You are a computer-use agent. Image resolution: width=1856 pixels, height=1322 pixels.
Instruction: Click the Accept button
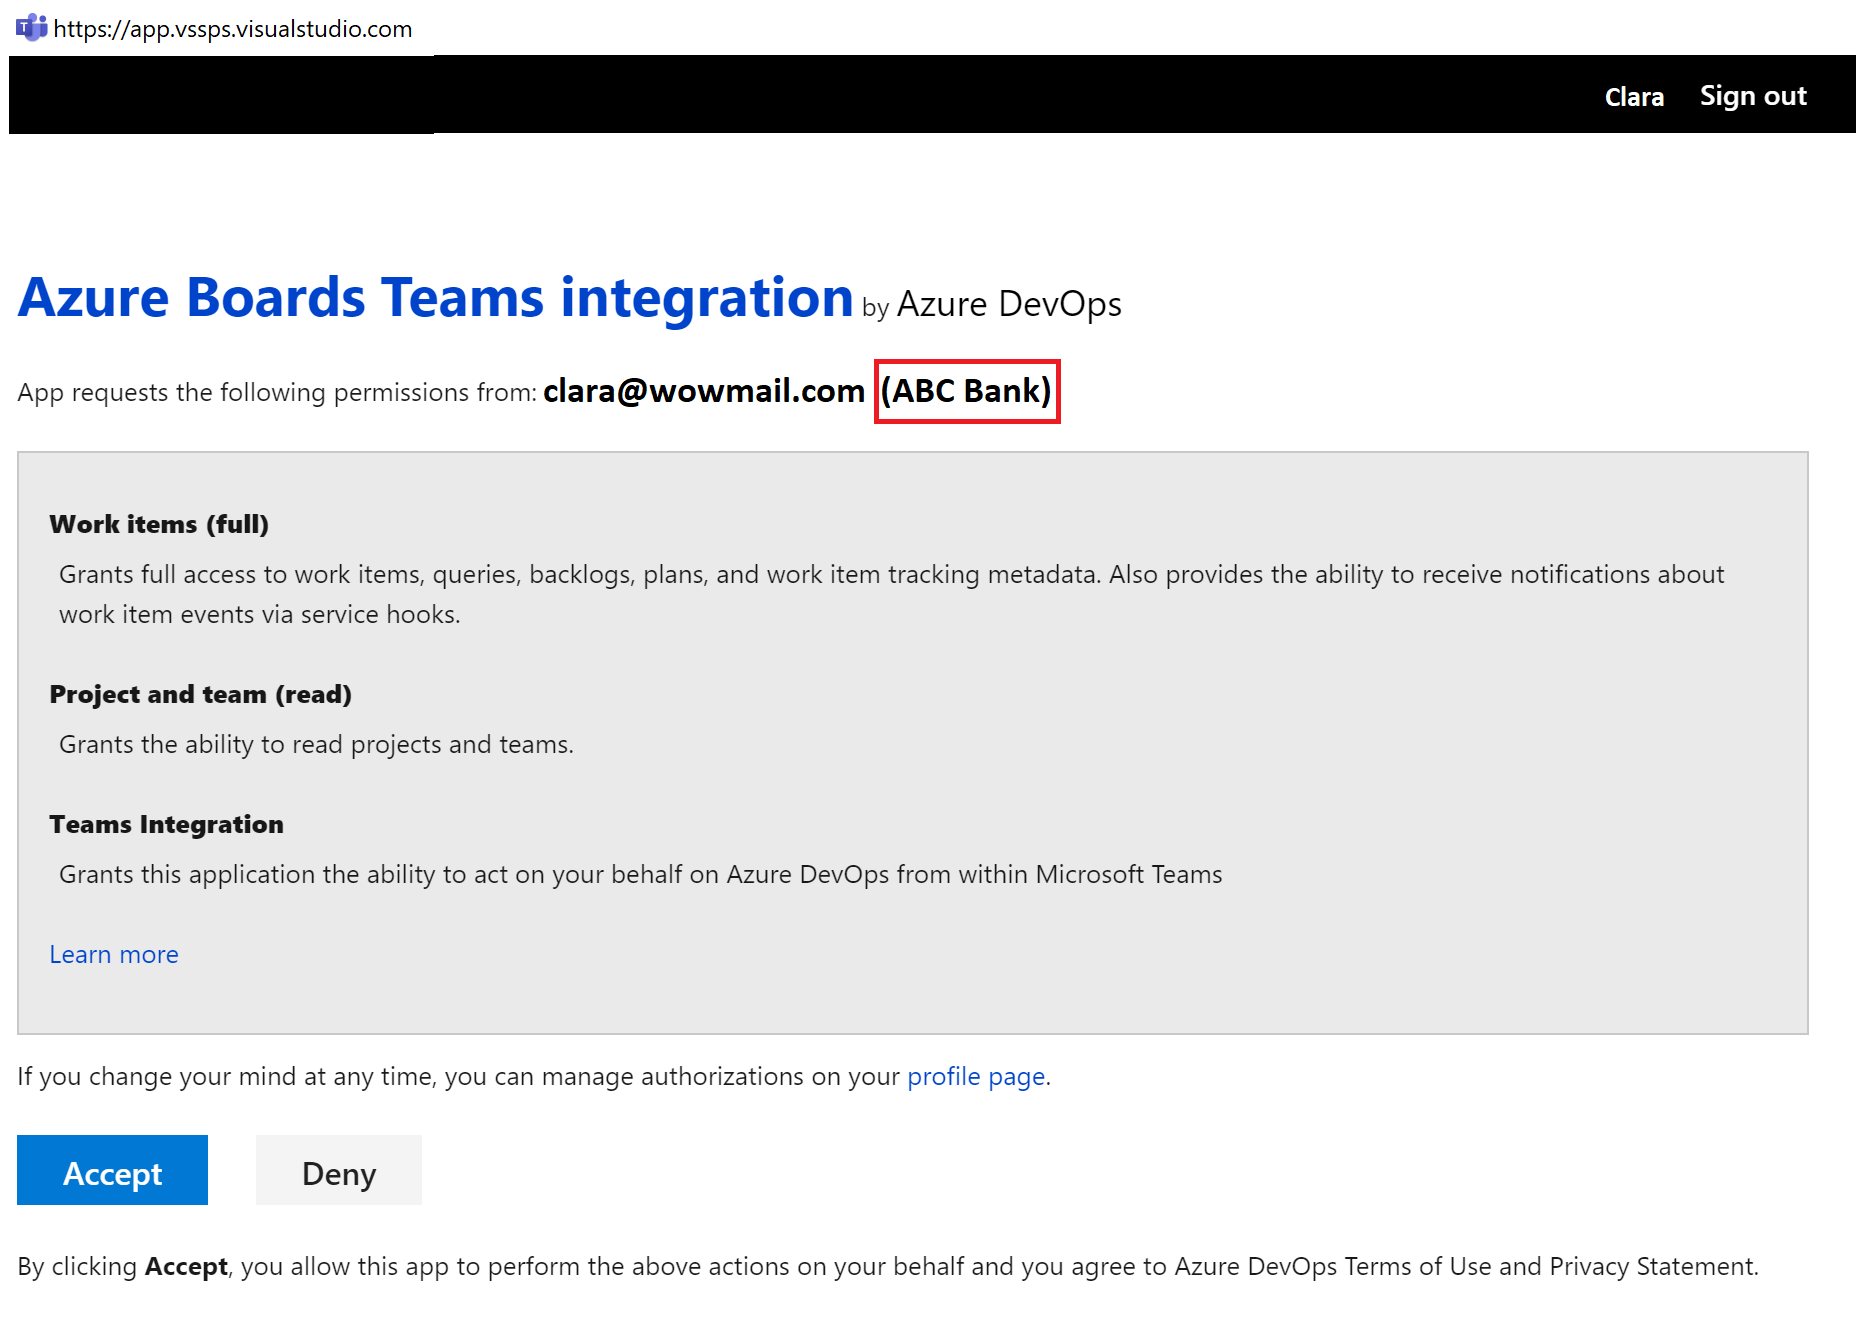112,1170
